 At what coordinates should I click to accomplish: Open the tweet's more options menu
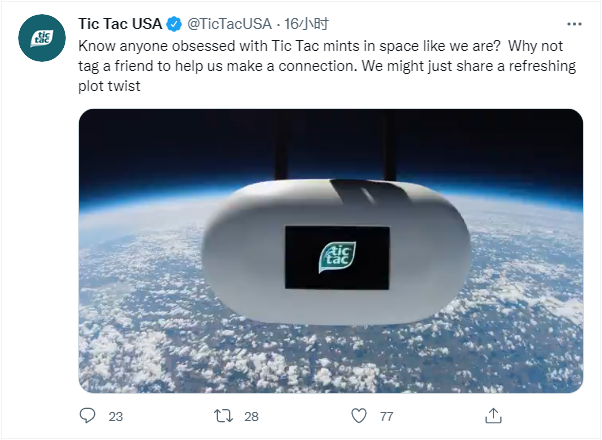coord(574,24)
